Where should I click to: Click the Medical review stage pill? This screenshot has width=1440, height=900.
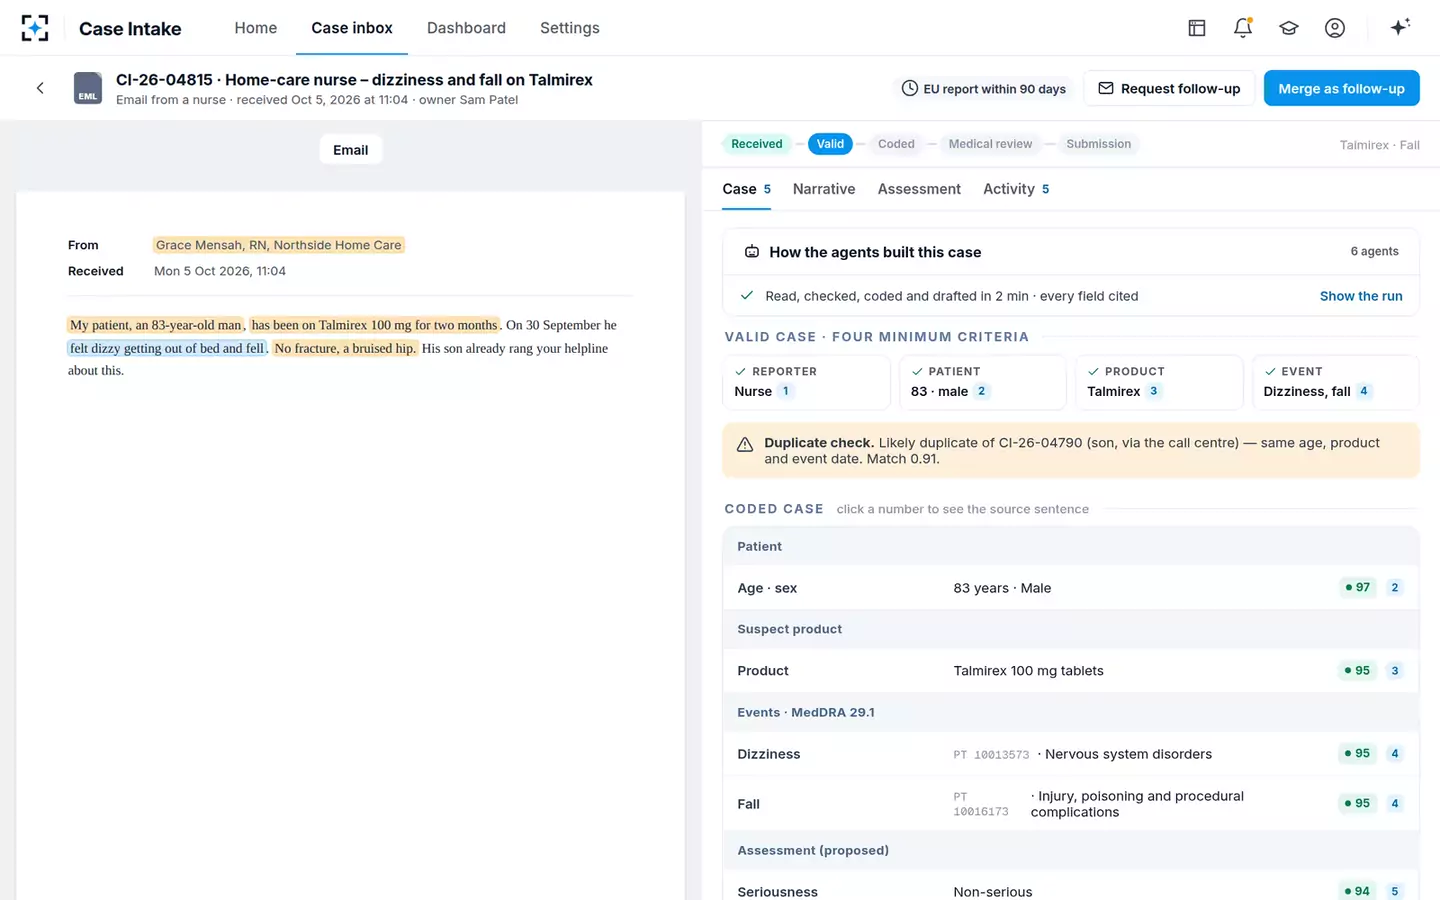[990, 144]
